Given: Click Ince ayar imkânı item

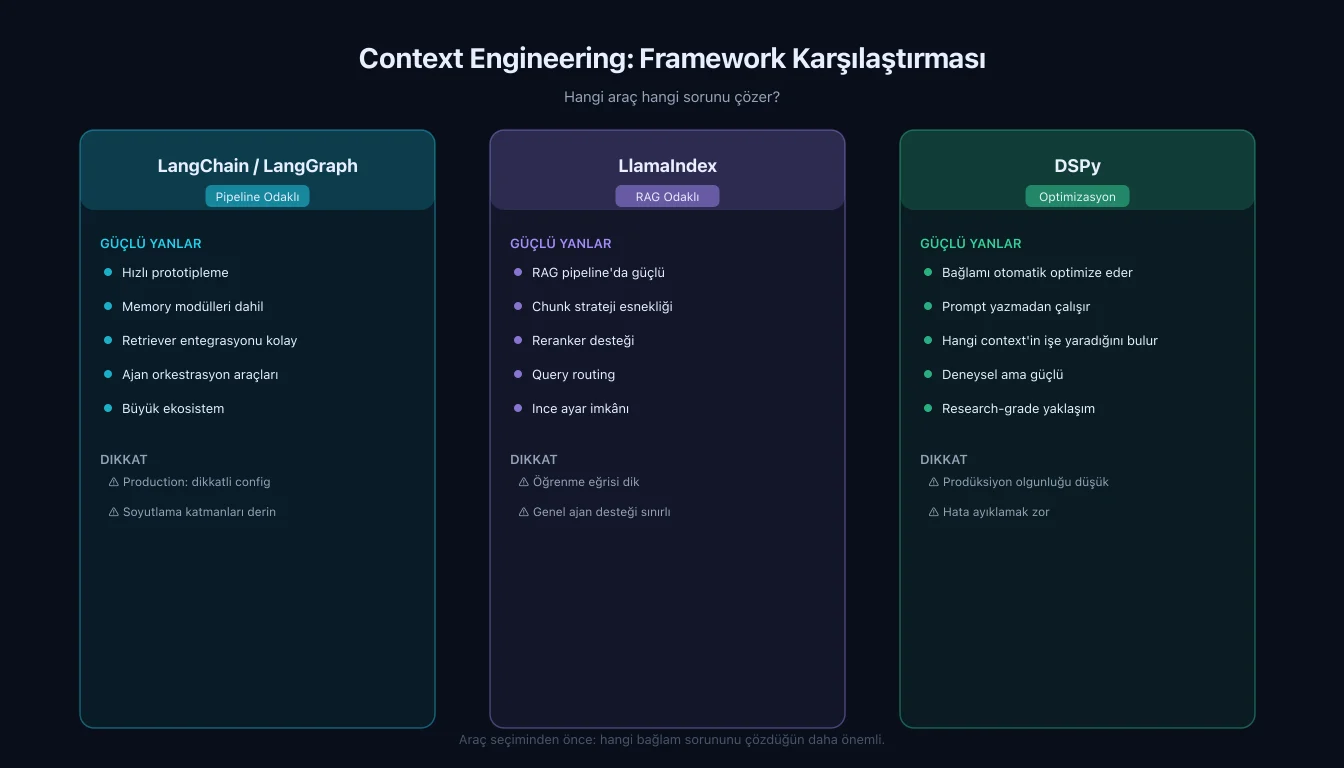Looking at the screenshot, I should pyautogui.click(x=580, y=409).
